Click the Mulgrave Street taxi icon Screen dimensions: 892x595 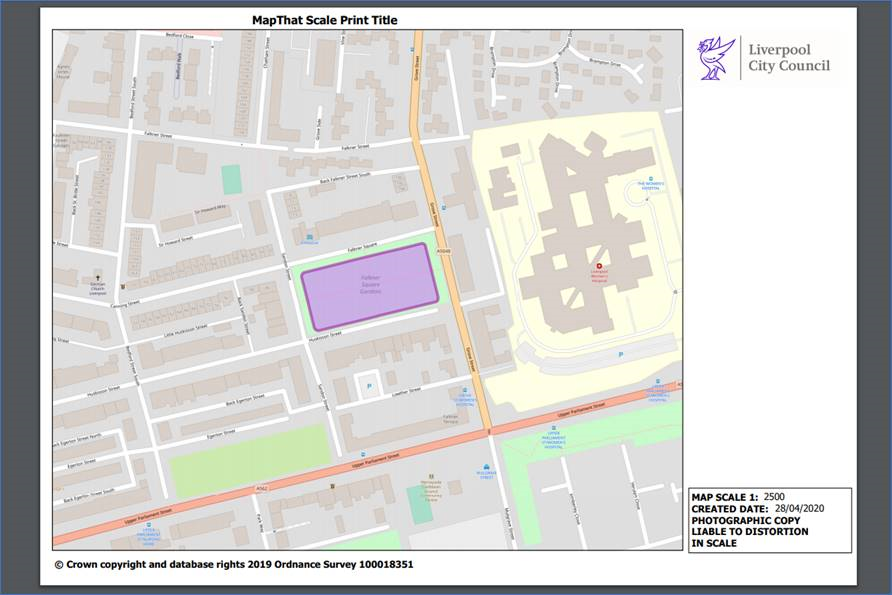point(486,466)
